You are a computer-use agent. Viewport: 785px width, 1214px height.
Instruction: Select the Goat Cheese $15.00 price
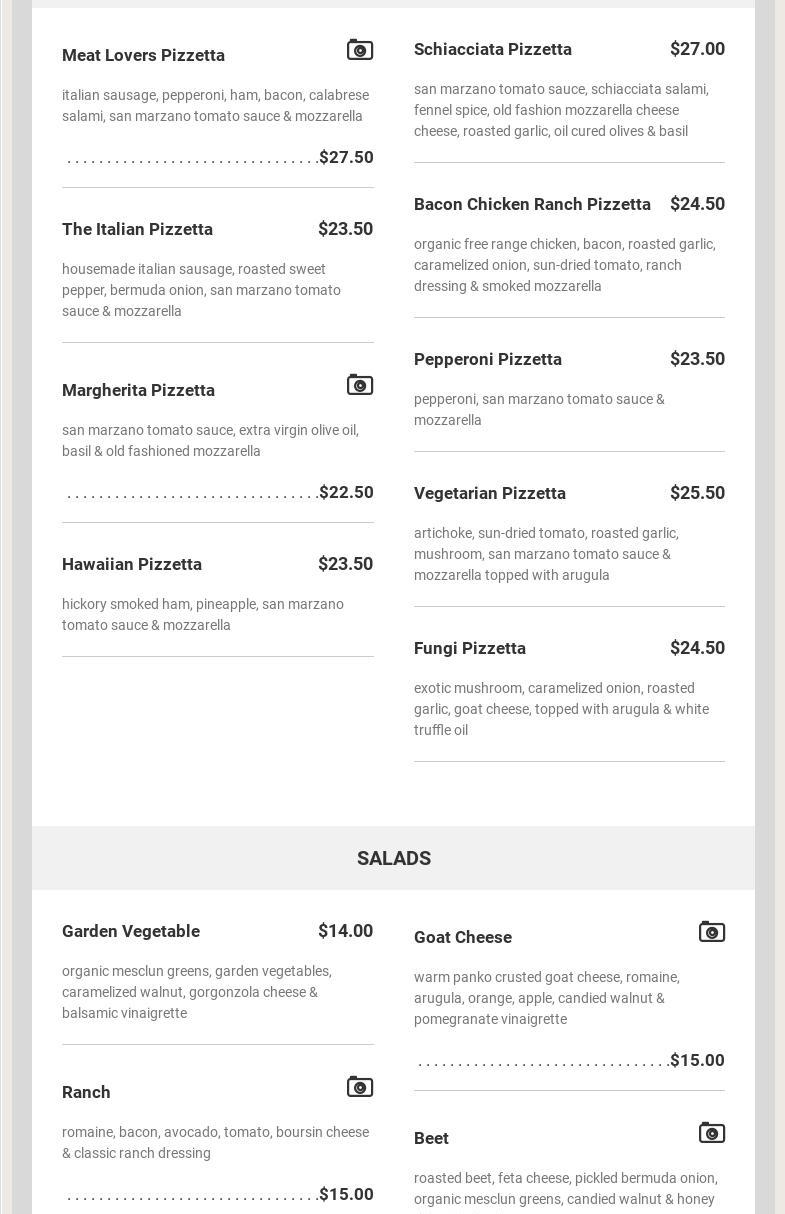point(697,1060)
